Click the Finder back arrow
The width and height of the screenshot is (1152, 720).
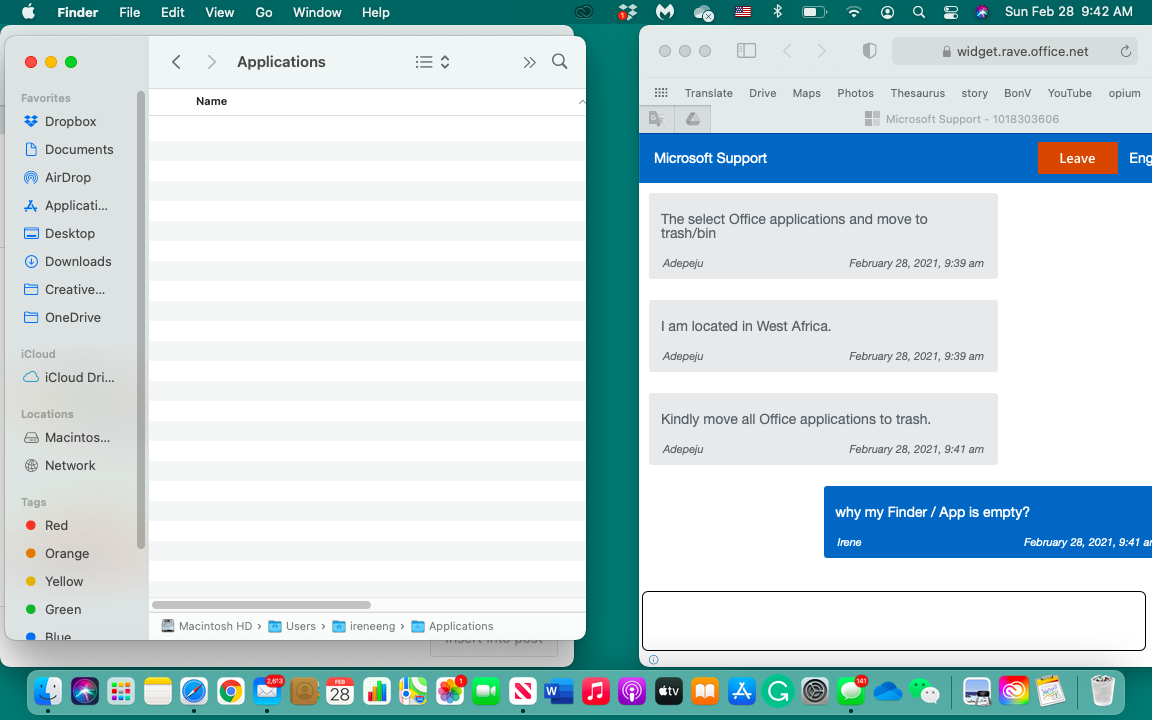[x=176, y=62]
